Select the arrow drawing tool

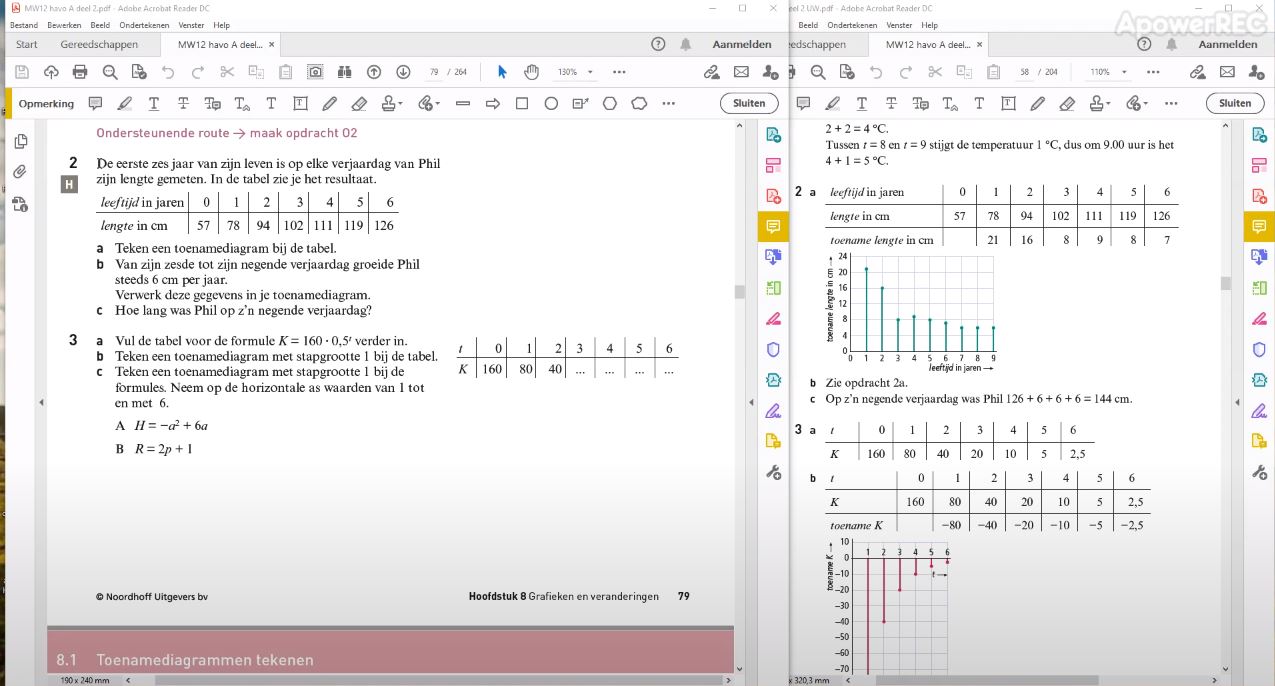pyautogui.click(x=492, y=103)
